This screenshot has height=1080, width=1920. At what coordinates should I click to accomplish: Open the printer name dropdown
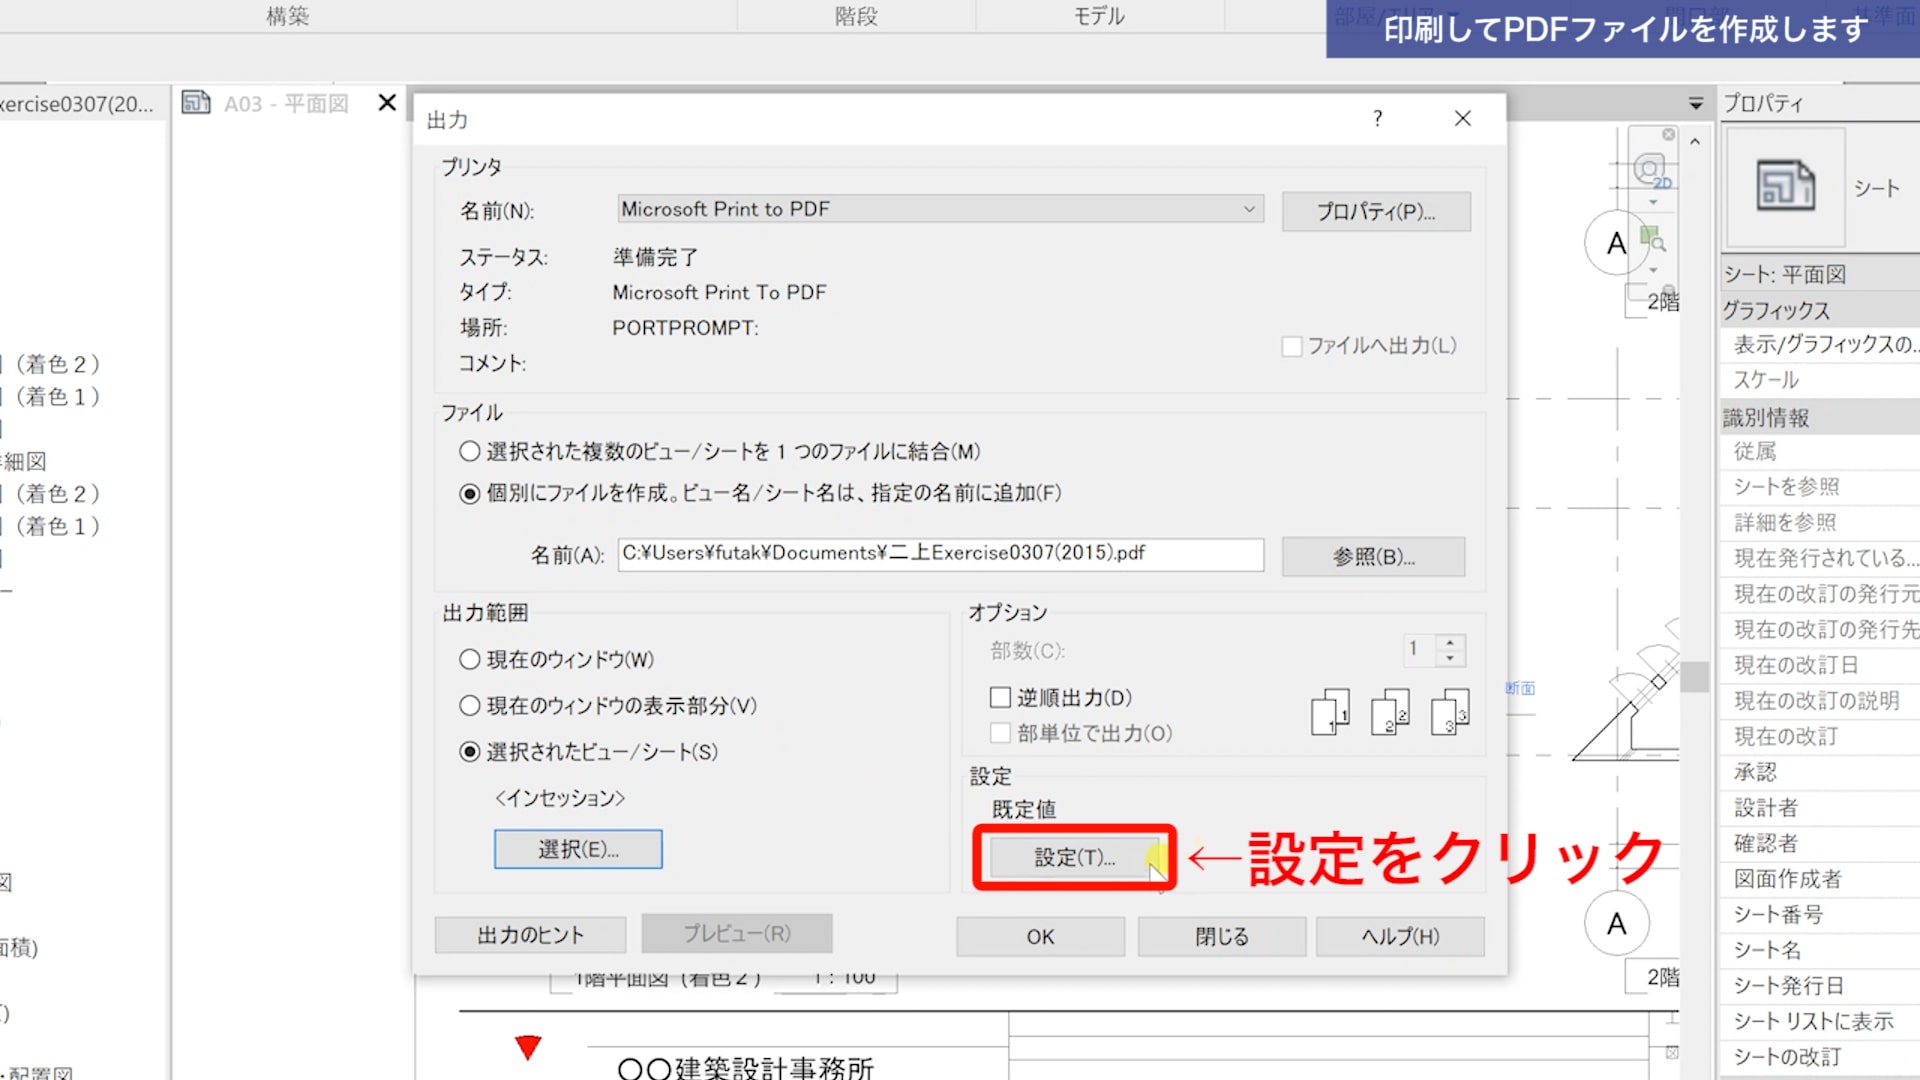point(1248,209)
